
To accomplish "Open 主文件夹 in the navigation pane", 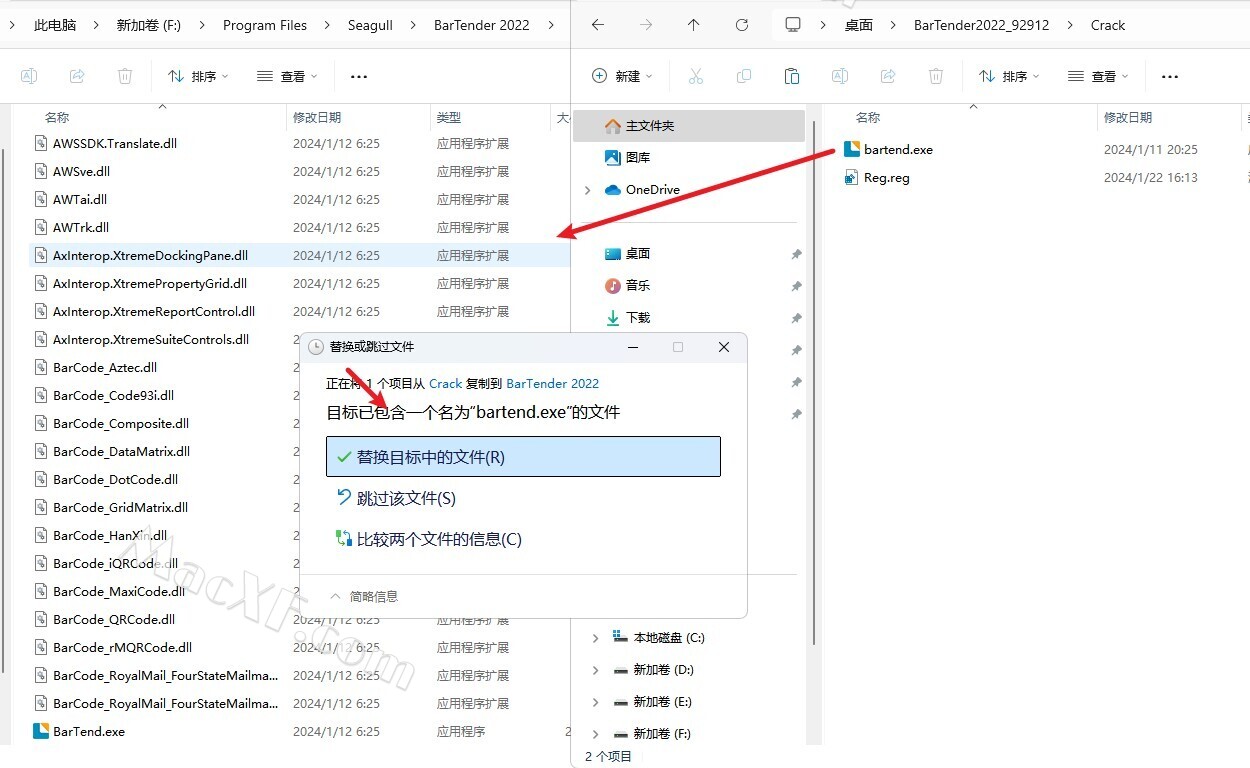I will 690,126.
